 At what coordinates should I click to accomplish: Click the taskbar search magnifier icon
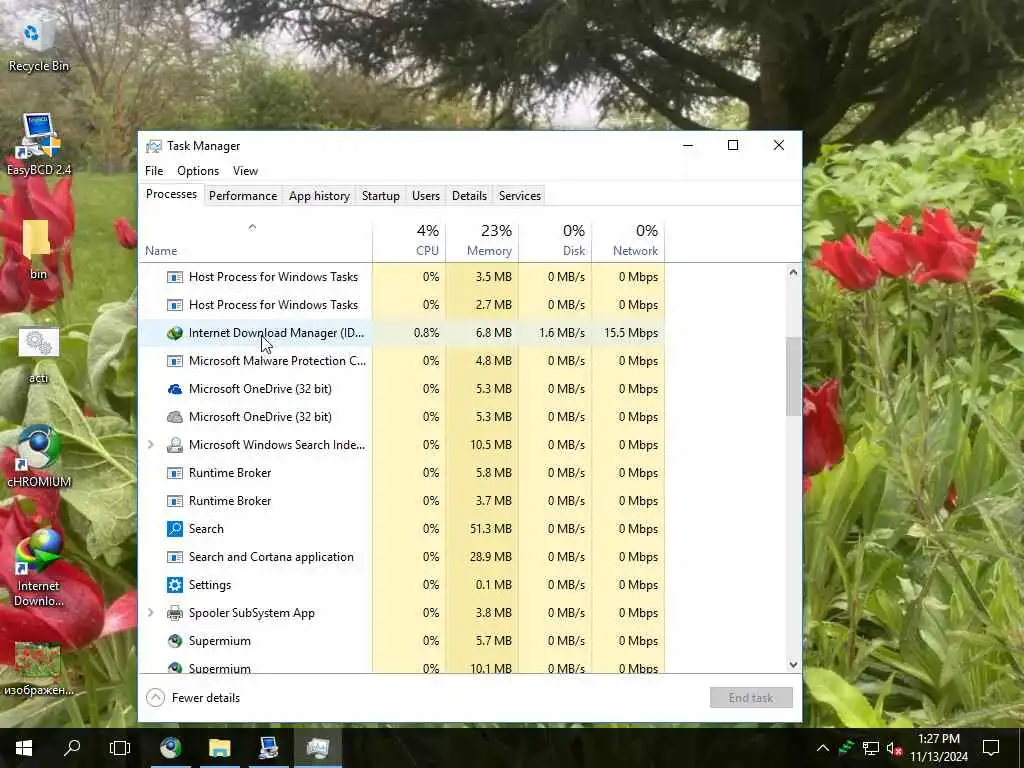coord(72,748)
